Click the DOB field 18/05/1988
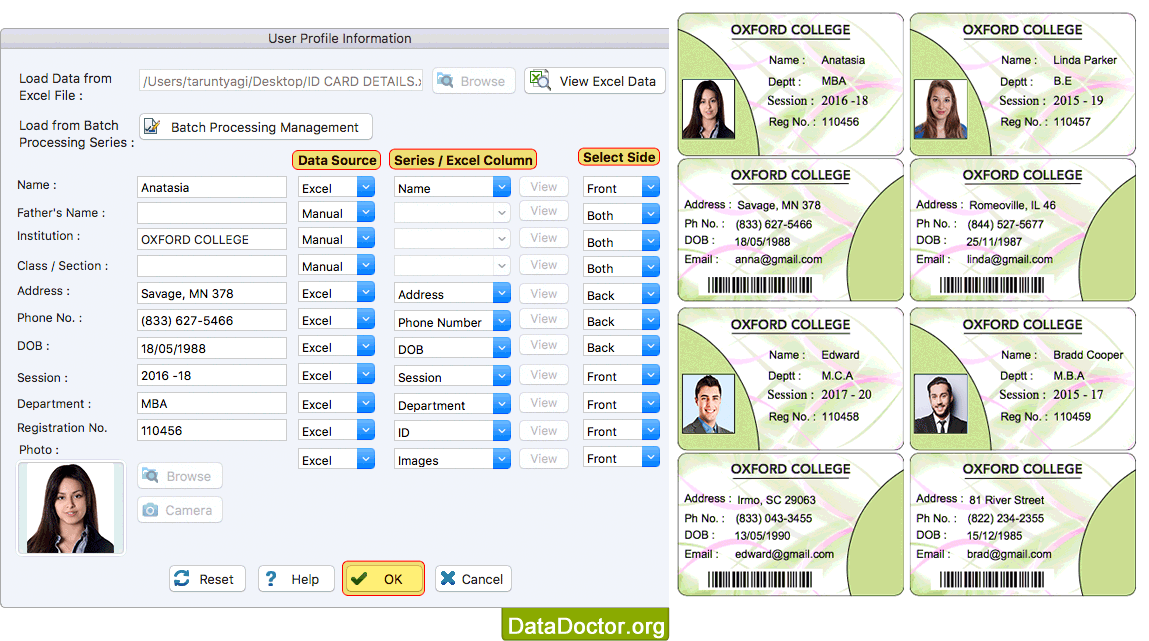The height and width of the screenshot is (641, 1149). pos(212,348)
